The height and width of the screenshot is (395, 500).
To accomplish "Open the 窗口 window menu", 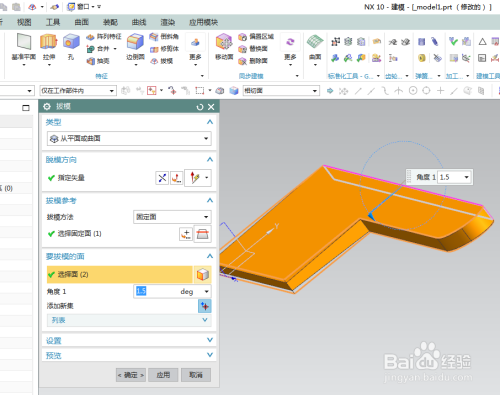I will pos(81,7).
